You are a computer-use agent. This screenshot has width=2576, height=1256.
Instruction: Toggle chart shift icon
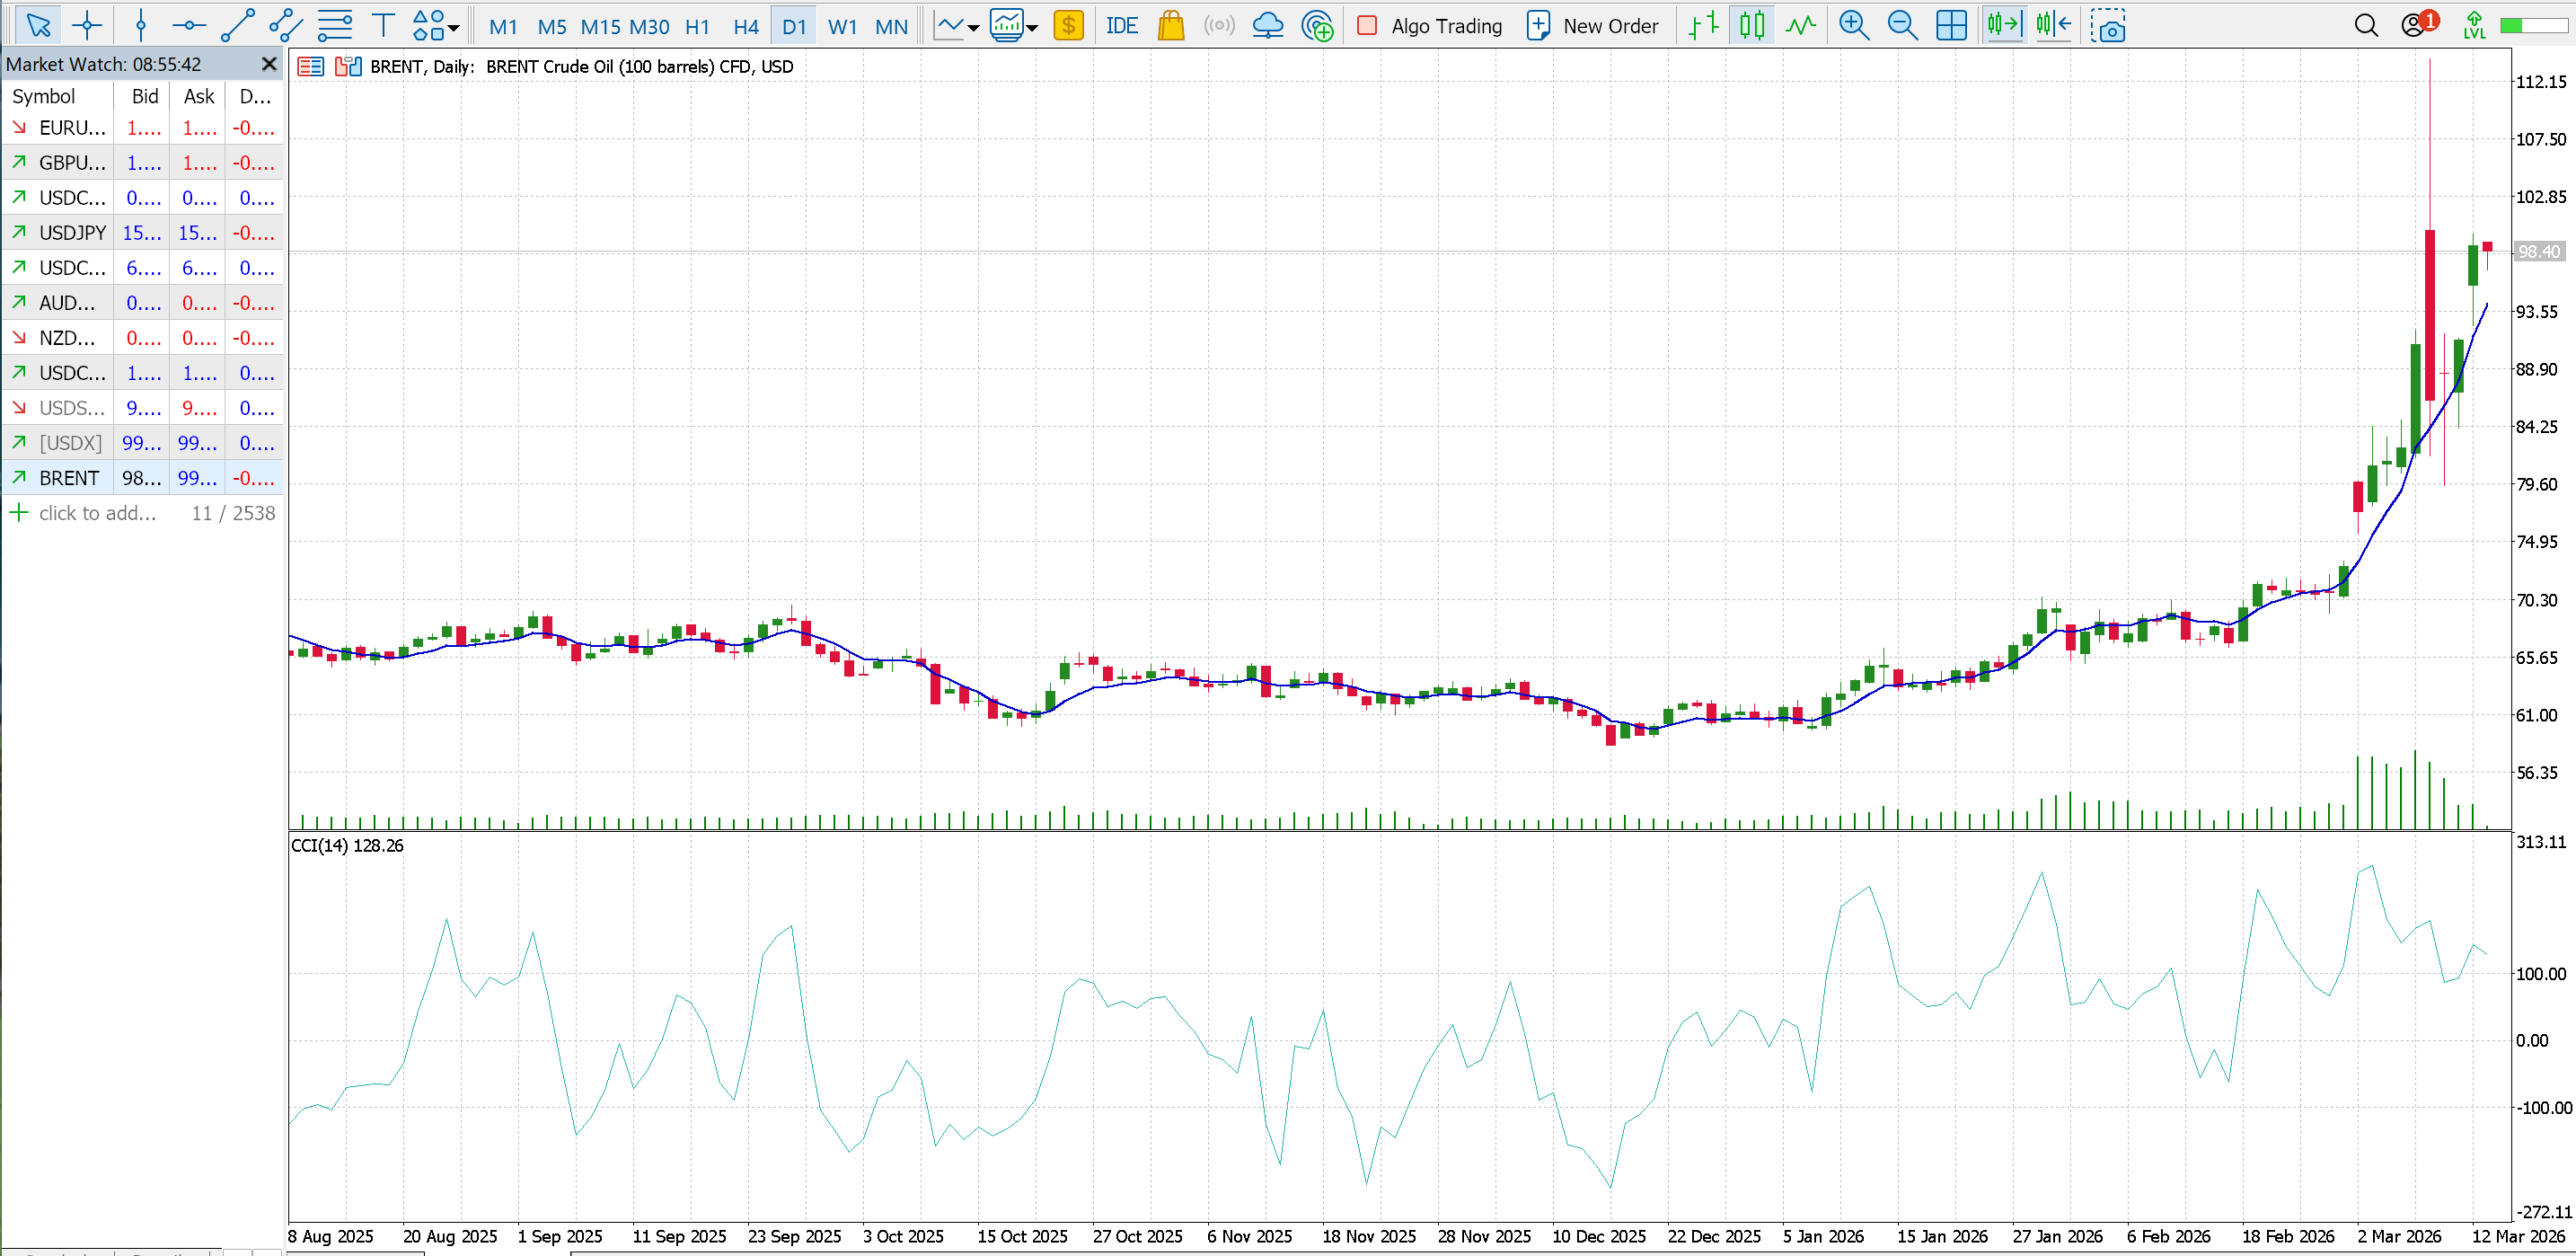pyautogui.click(x=2053, y=26)
